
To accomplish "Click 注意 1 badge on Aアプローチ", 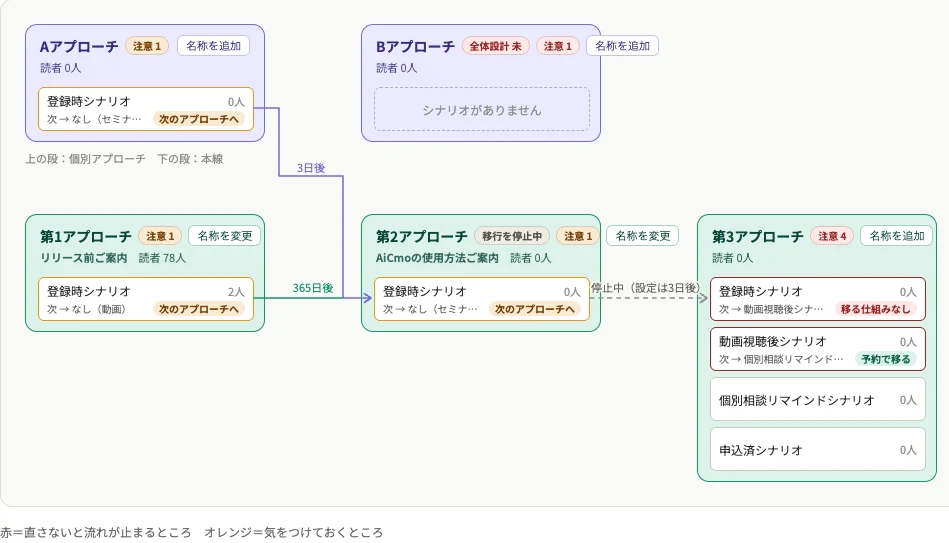I will 147,46.
